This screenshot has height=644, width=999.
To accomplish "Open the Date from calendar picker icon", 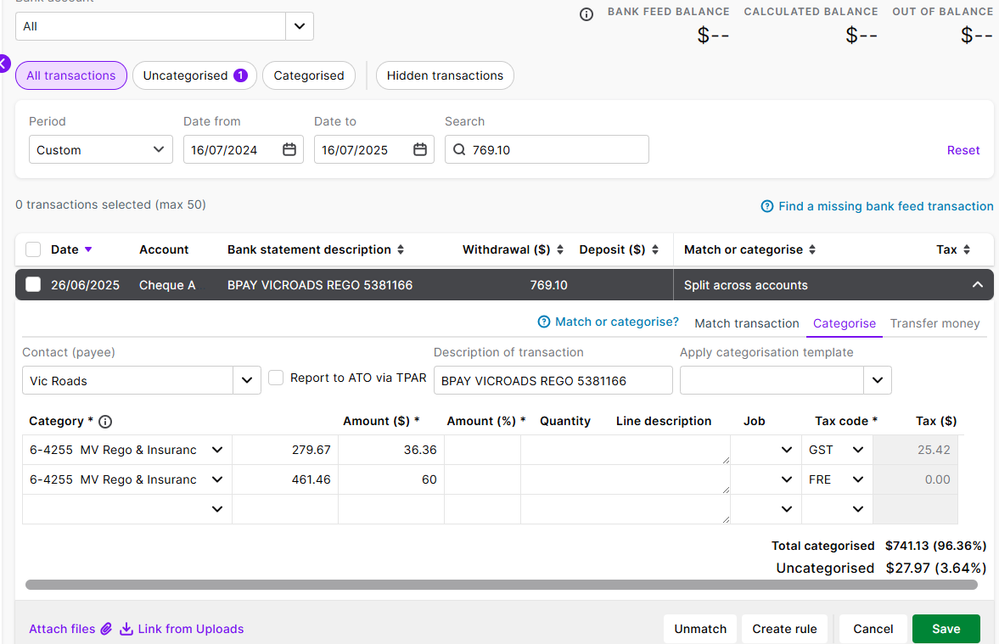I will coord(289,150).
